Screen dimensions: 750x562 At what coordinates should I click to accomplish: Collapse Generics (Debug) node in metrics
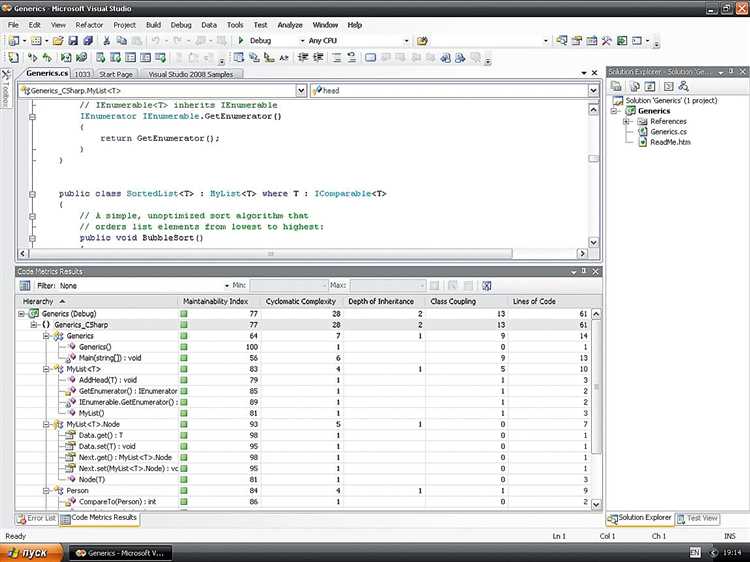(21, 314)
